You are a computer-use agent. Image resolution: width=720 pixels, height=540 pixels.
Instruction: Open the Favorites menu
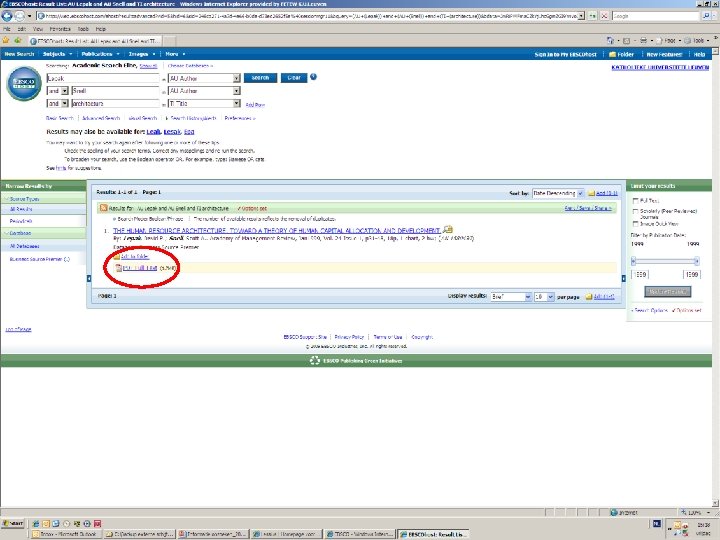[x=60, y=29]
